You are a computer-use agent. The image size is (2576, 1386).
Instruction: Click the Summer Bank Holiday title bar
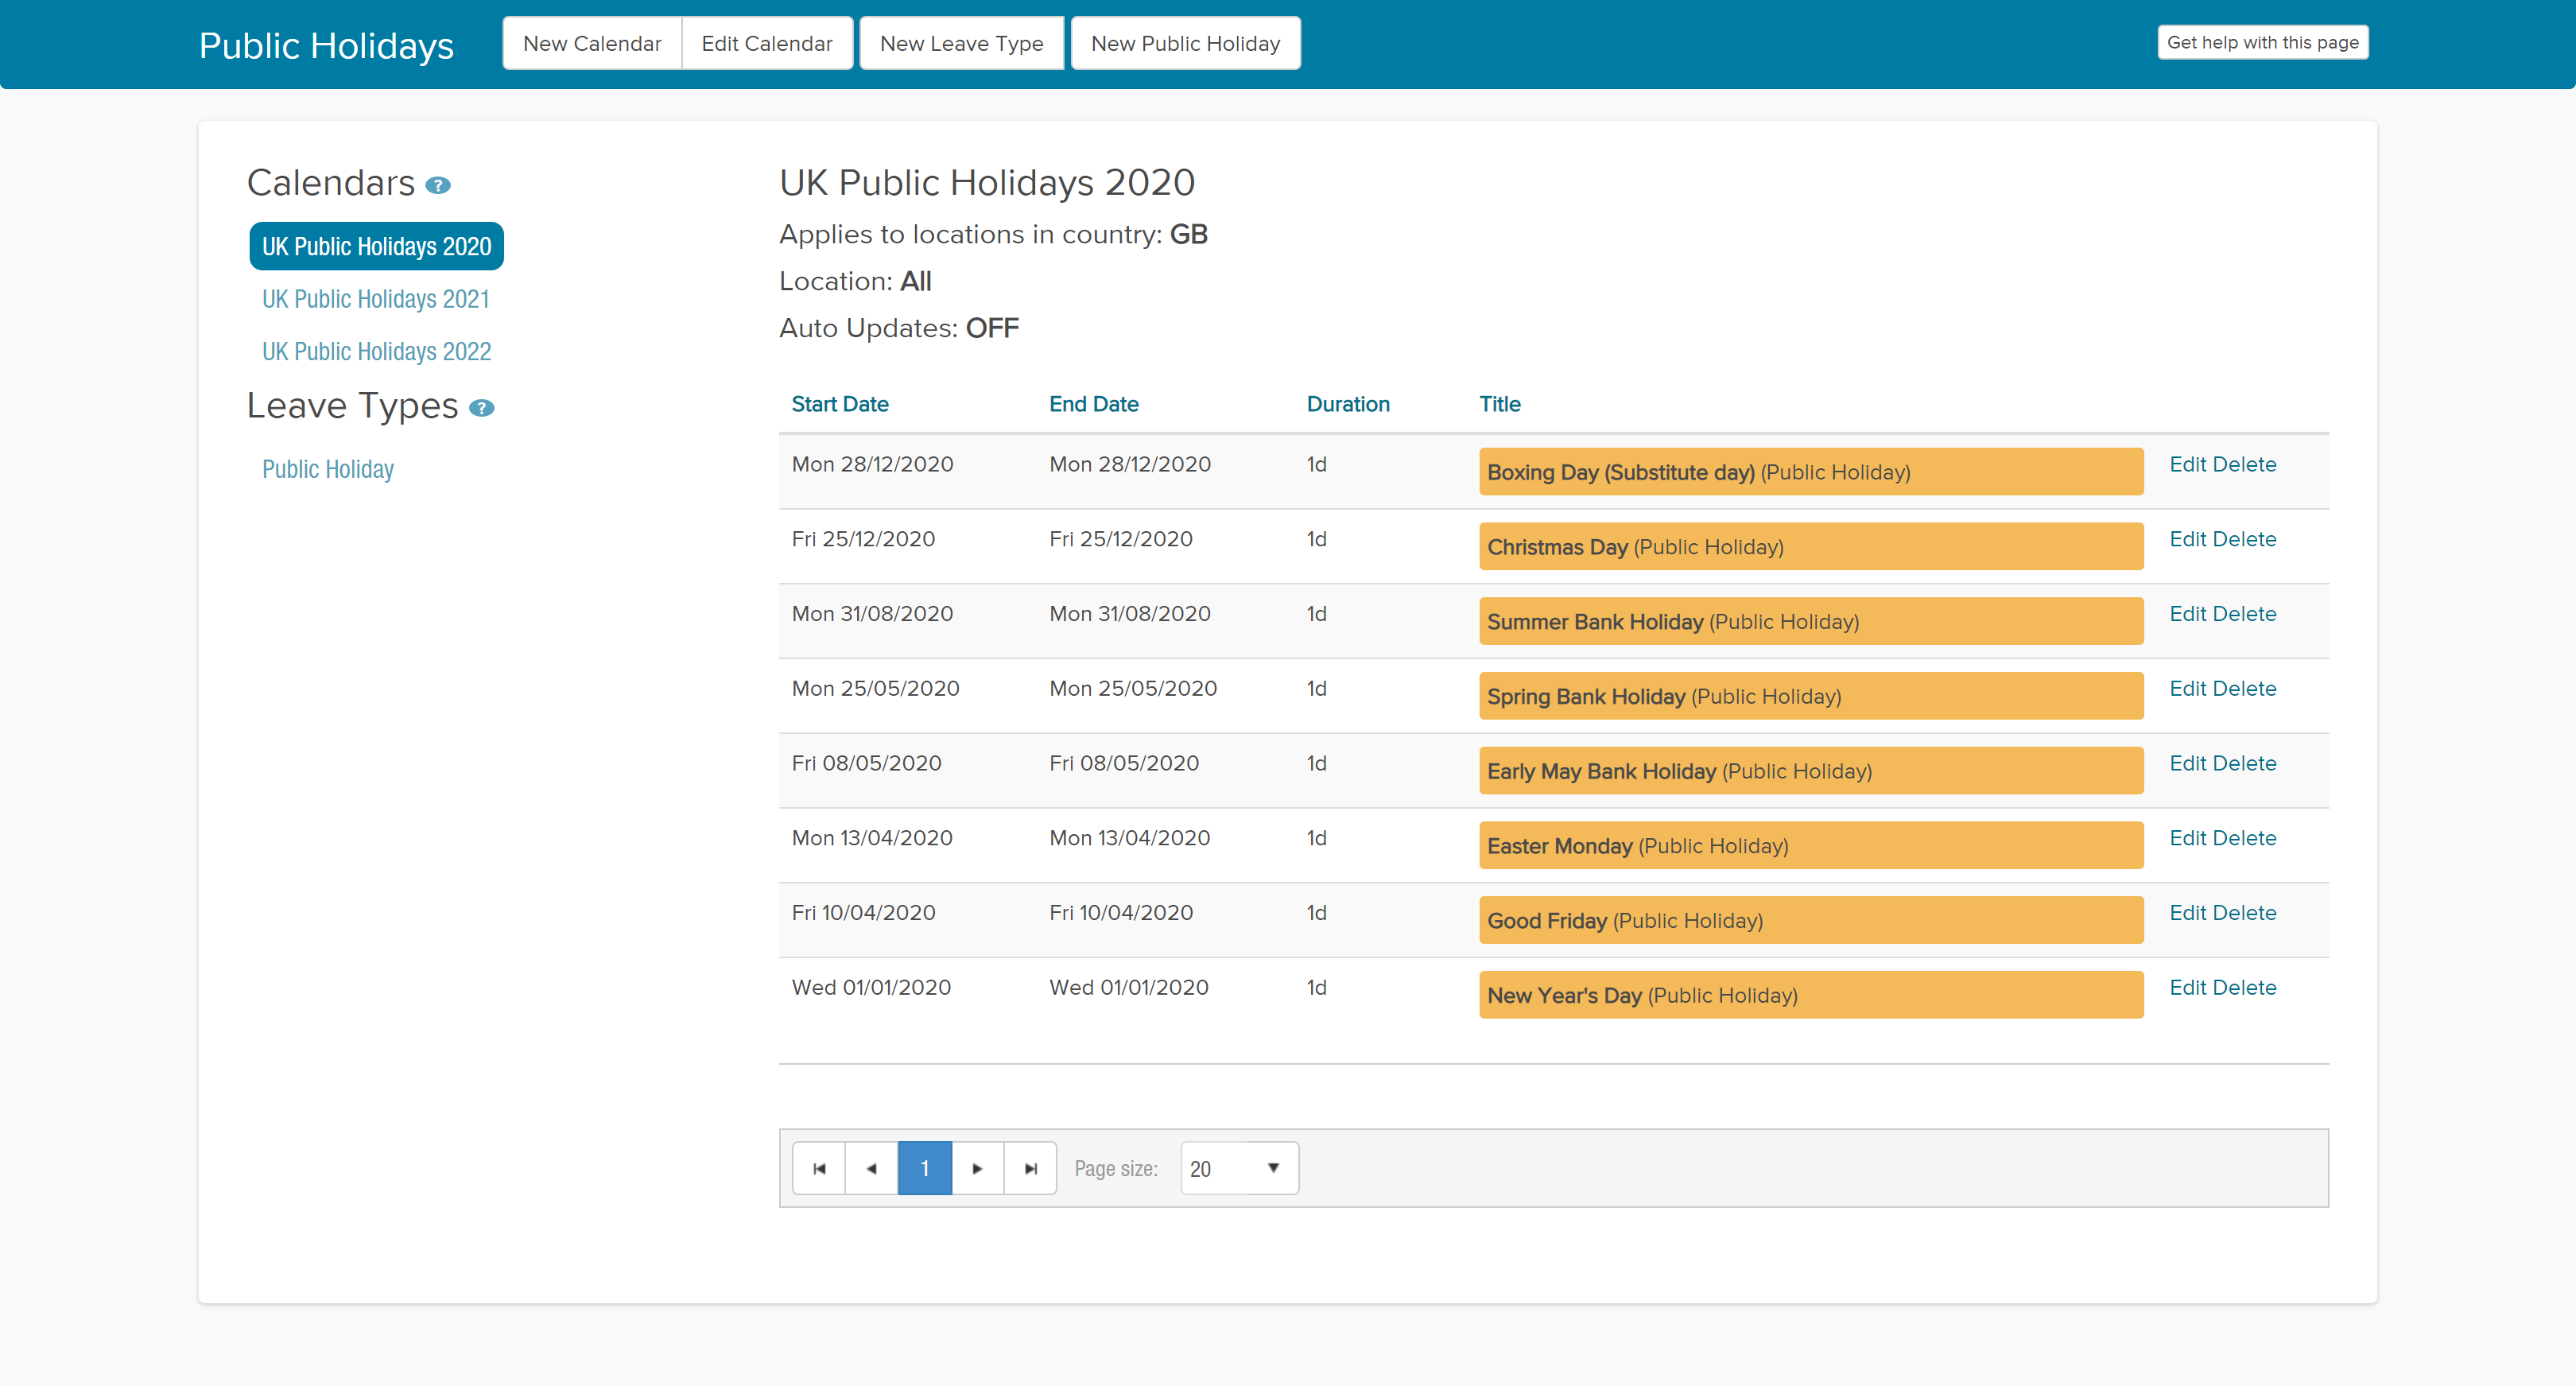[1811, 622]
